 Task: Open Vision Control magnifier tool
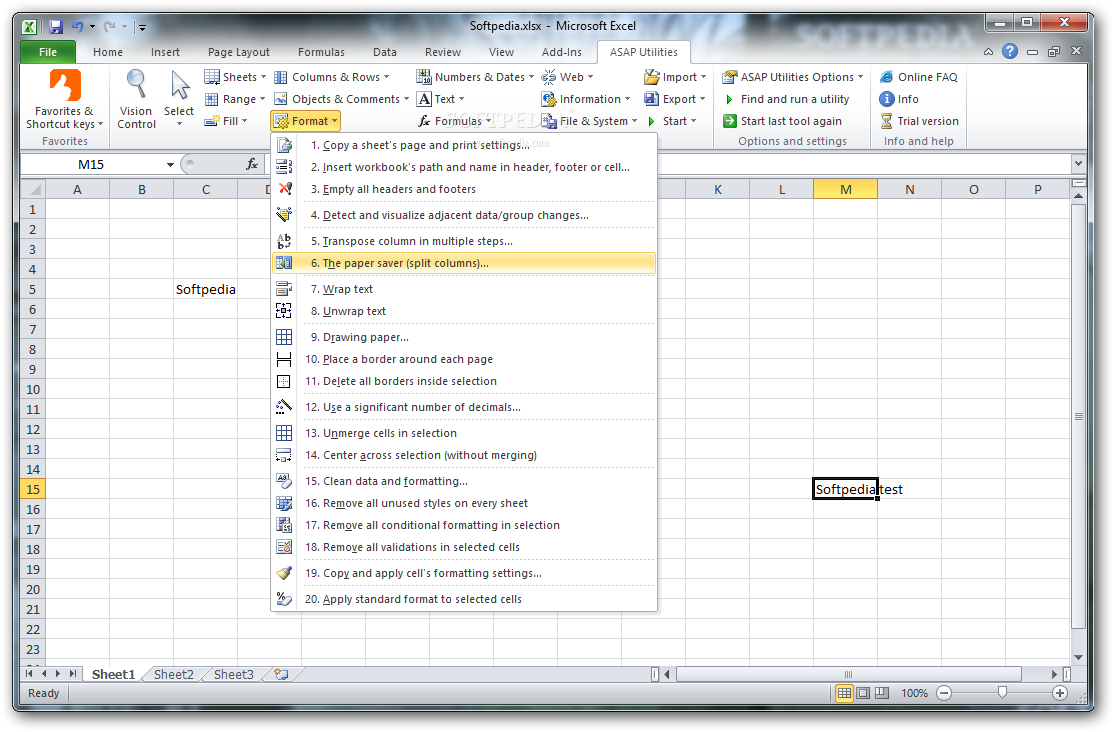136,84
